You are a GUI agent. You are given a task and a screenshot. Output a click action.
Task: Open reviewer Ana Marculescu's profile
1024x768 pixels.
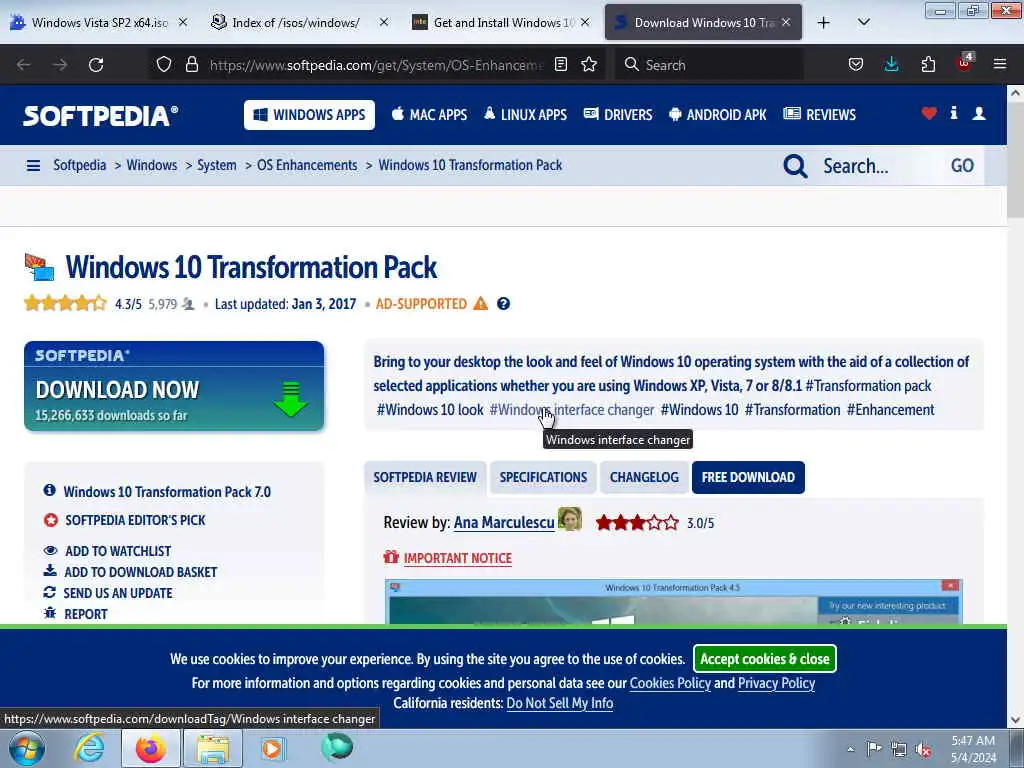pyautogui.click(x=504, y=522)
